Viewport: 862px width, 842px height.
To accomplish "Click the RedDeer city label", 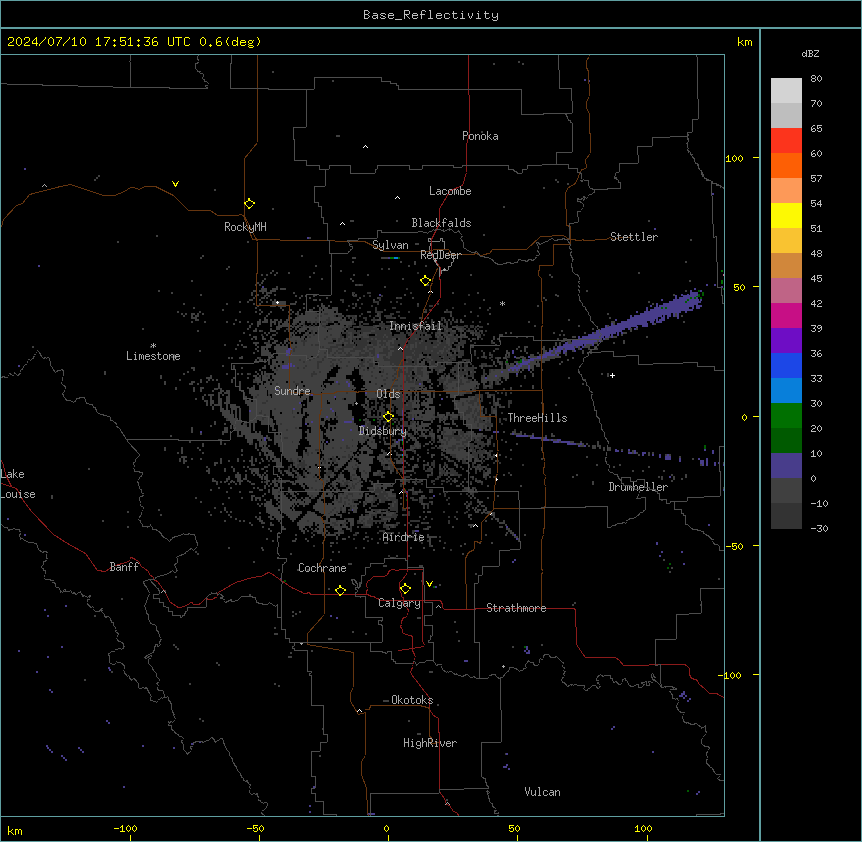I will 441,255.
